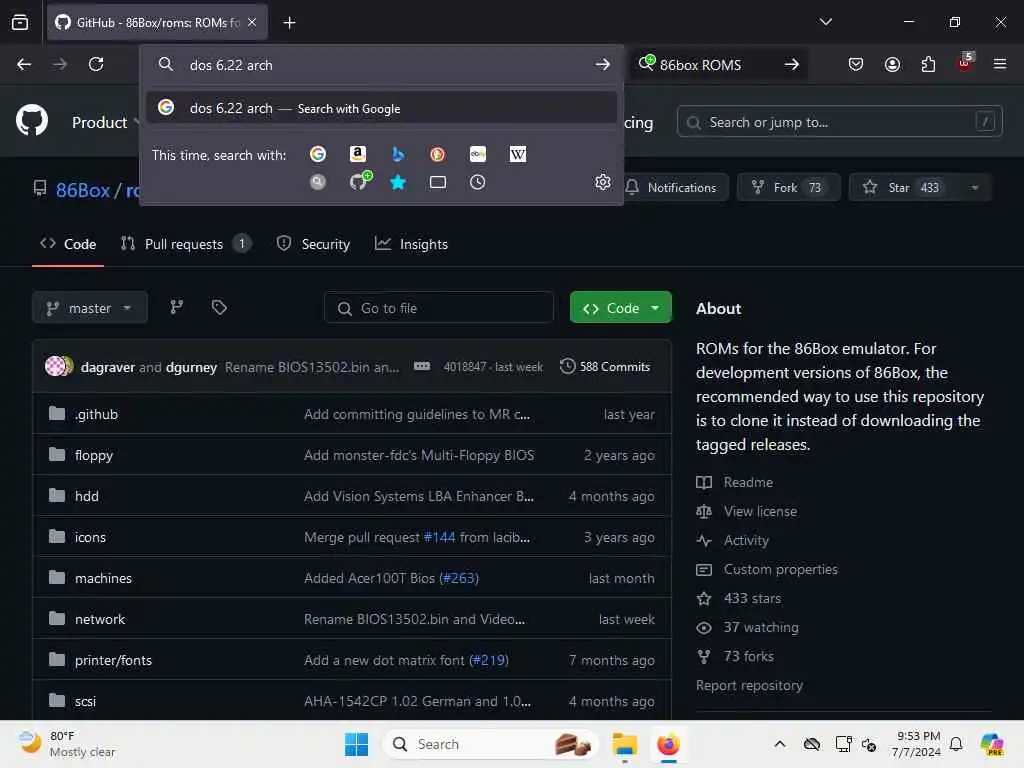
Task: Open the hdd folder
Action: [x=87, y=496]
